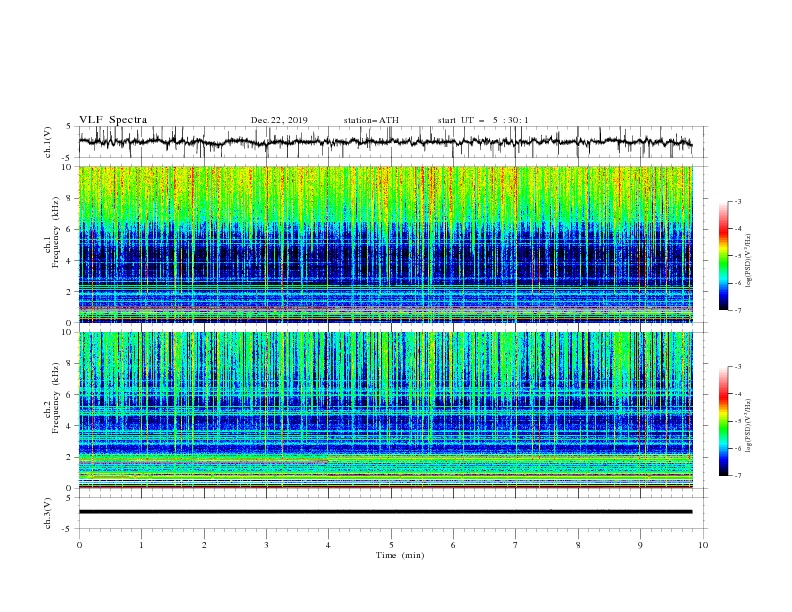This screenshot has height=612, width=792.
Task: Click the ch.2 colorbar 'log(PSD)(V²/Hz)' label
Action: [x=749, y=425]
